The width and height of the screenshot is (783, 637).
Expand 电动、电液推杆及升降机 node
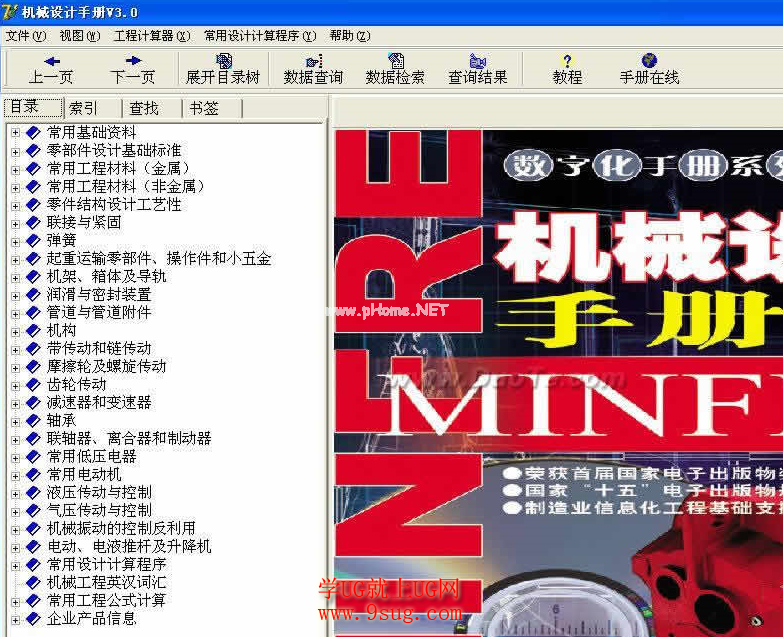tap(15, 546)
